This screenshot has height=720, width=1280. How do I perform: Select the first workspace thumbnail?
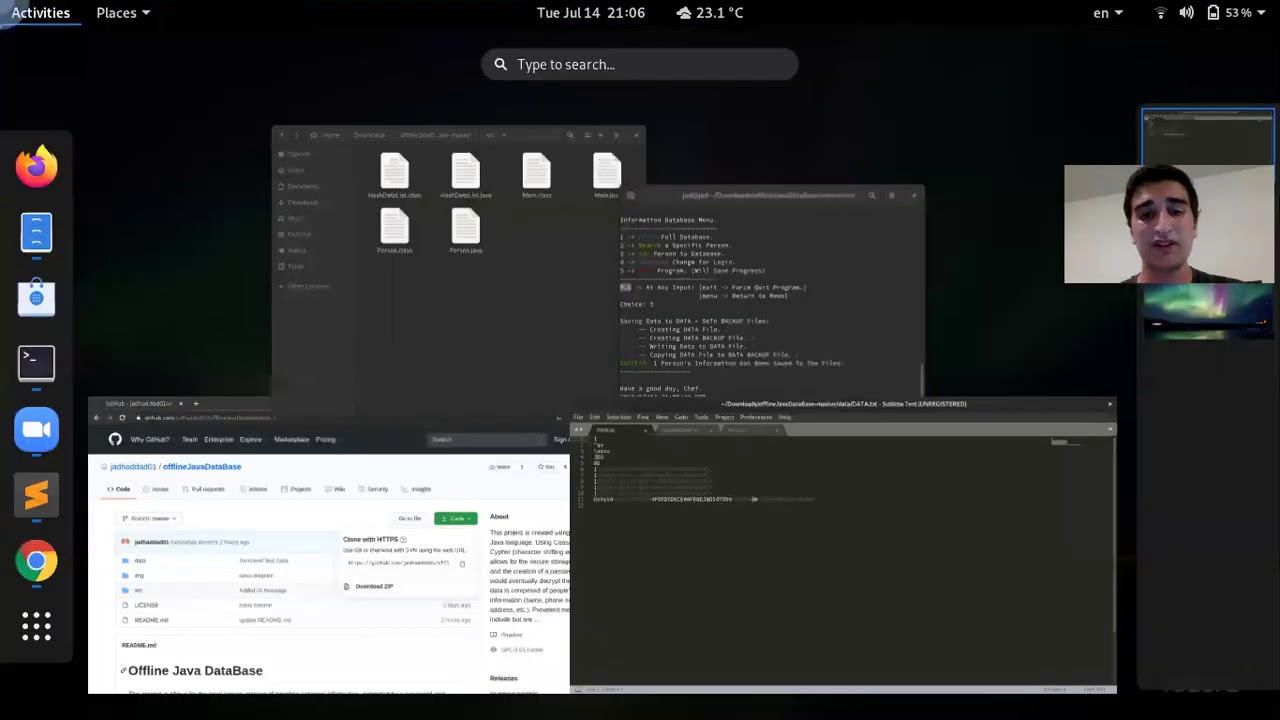tap(1208, 135)
